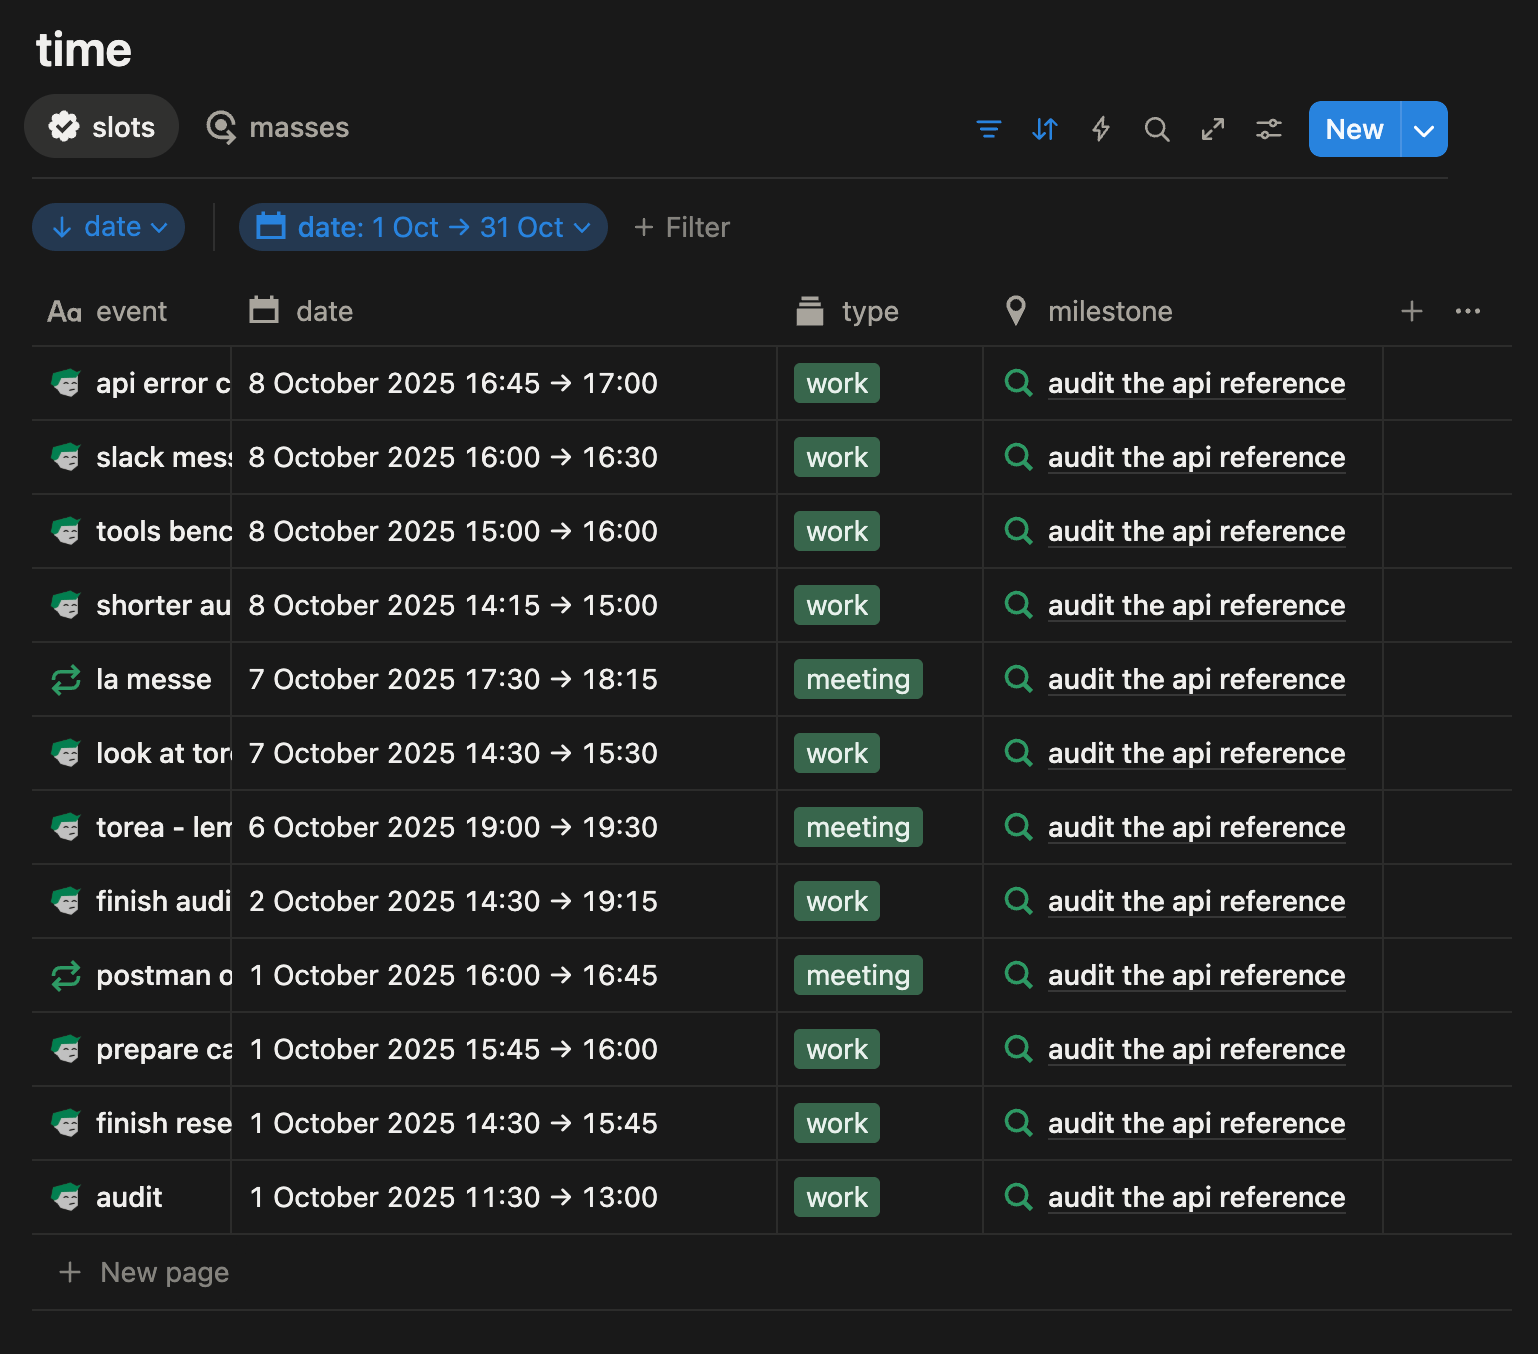Image resolution: width=1538 pixels, height=1354 pixels.
Task: Add a filter with + Filter
Action: [x=682, y=227]
